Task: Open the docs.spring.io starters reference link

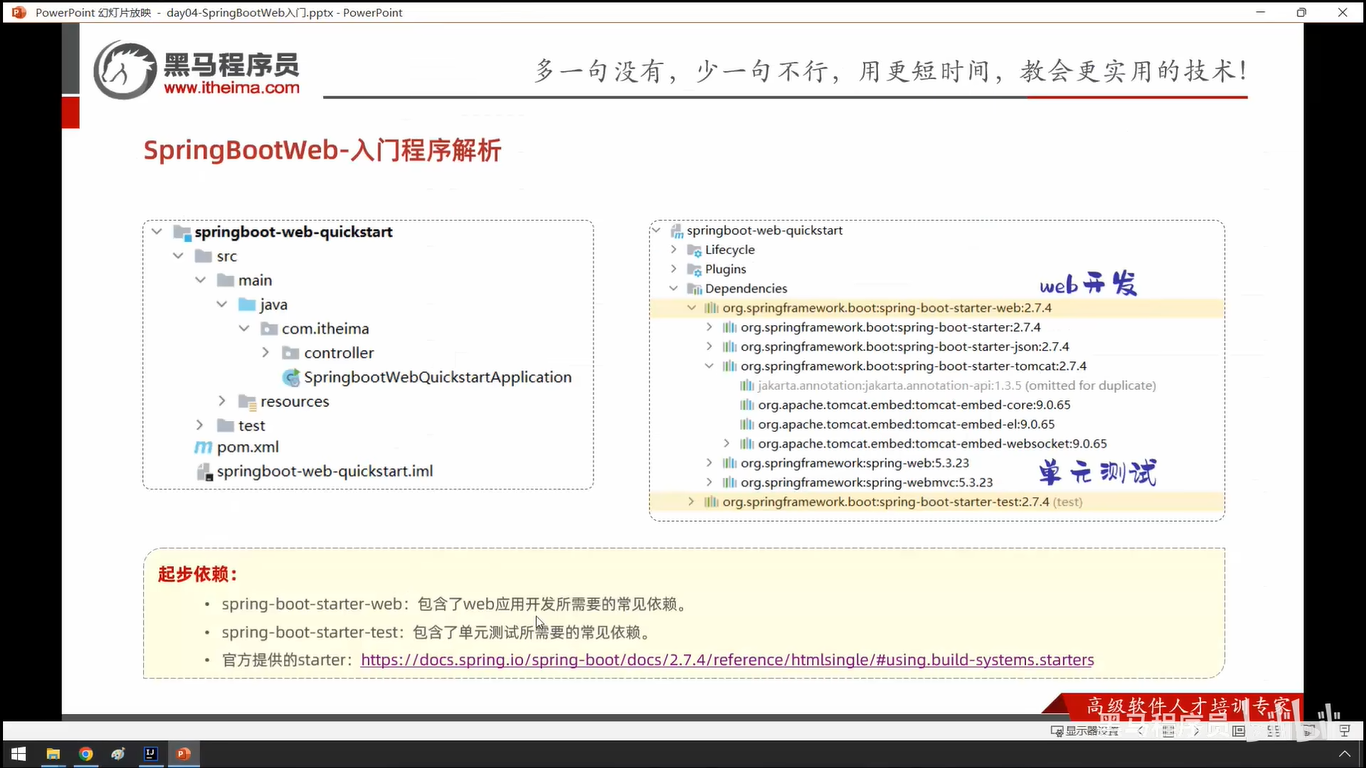Action: coord(727,660)
